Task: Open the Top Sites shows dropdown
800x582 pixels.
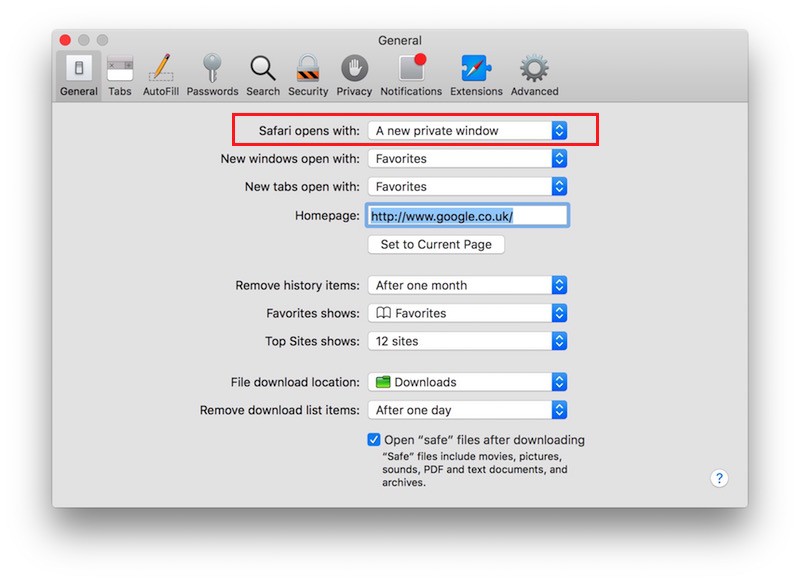Action: [x=467, y=341]
